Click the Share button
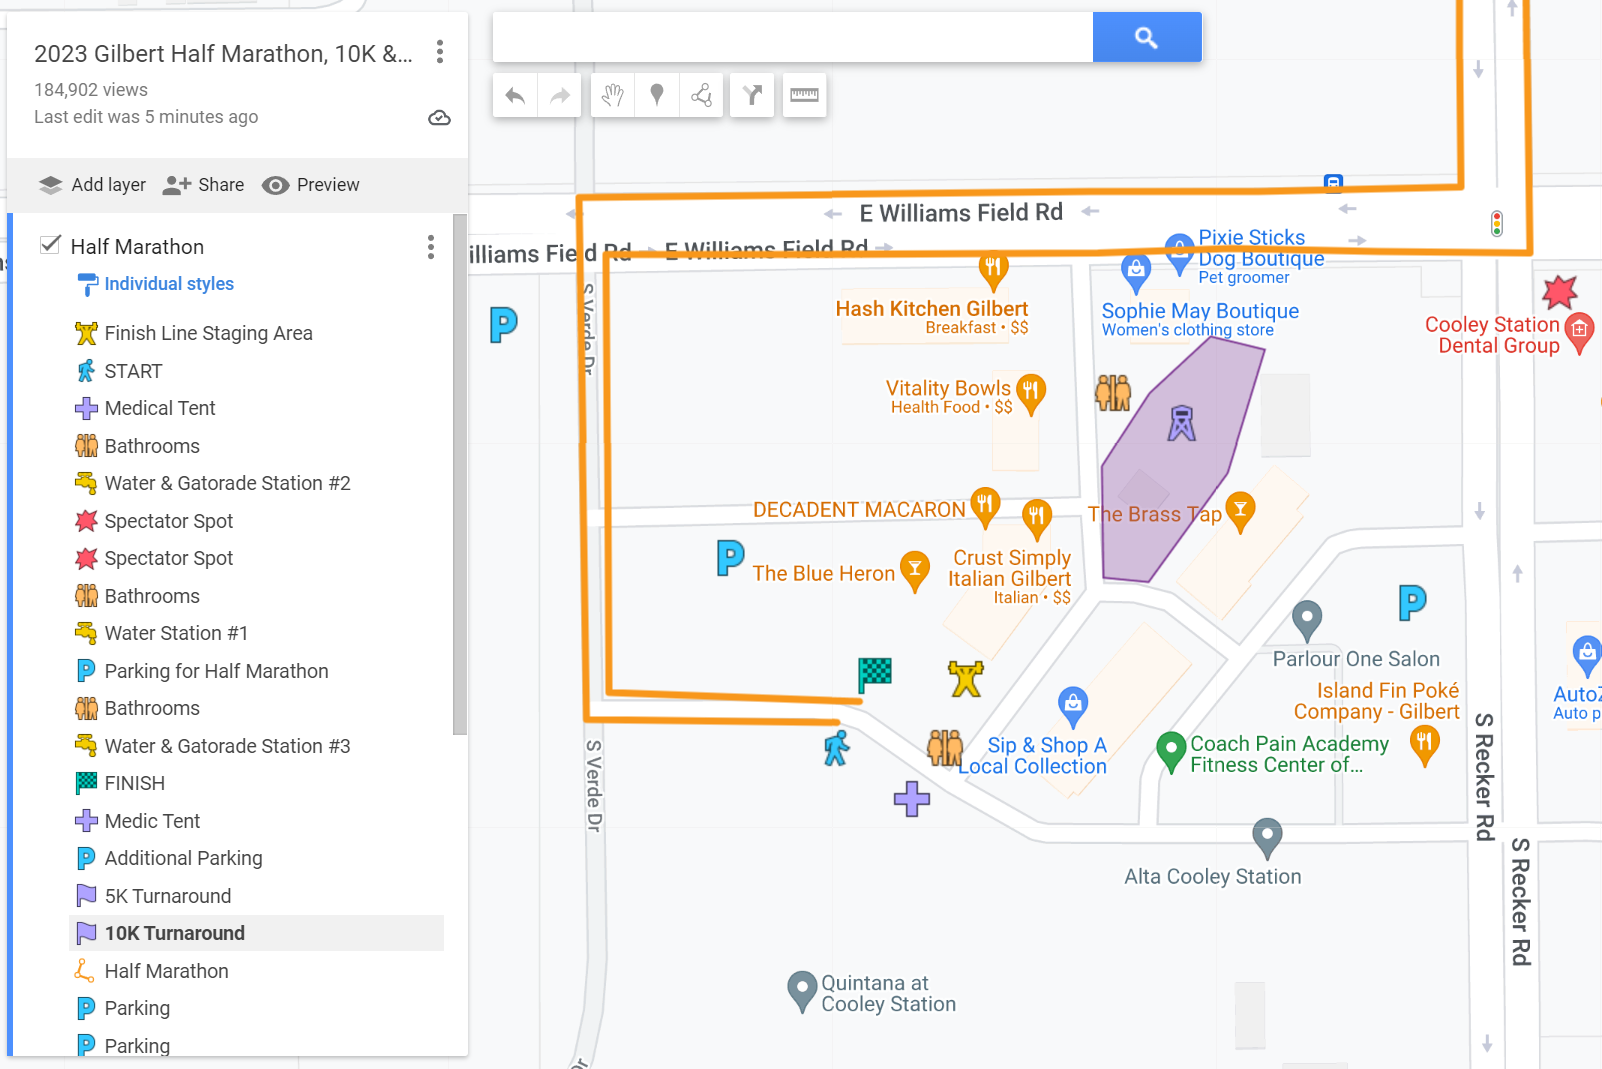 pyautogui.click(x=204, y=185)
